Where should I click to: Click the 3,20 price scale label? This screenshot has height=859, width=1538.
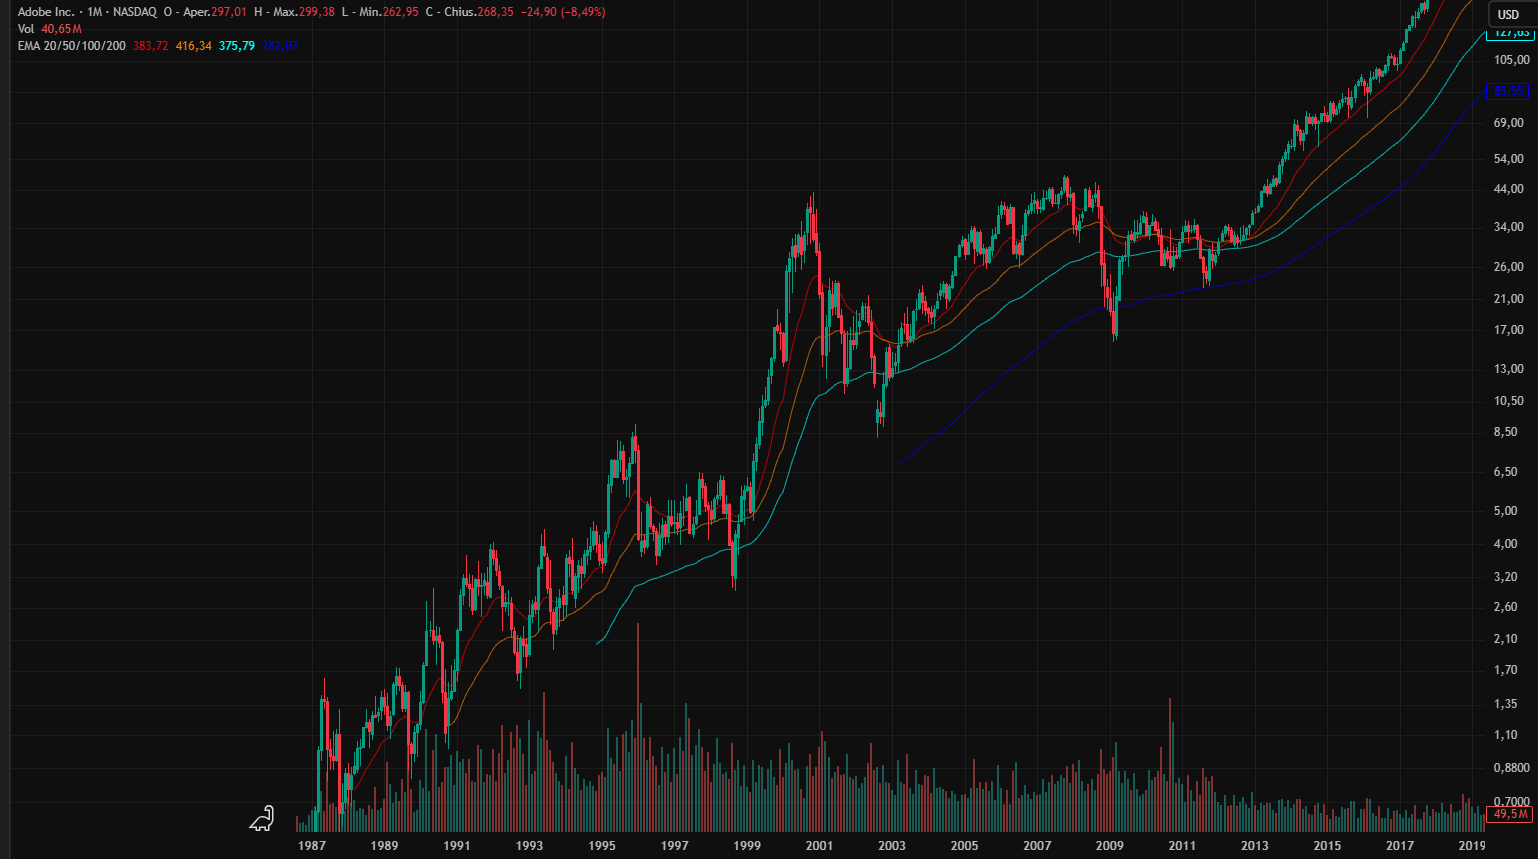pos(1505,577)
